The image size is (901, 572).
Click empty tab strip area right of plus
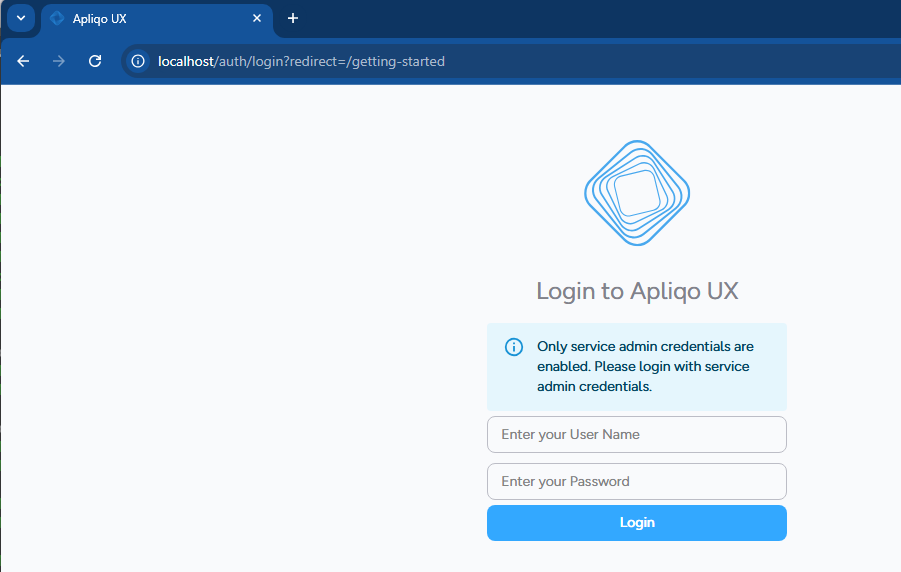(600, 18)
